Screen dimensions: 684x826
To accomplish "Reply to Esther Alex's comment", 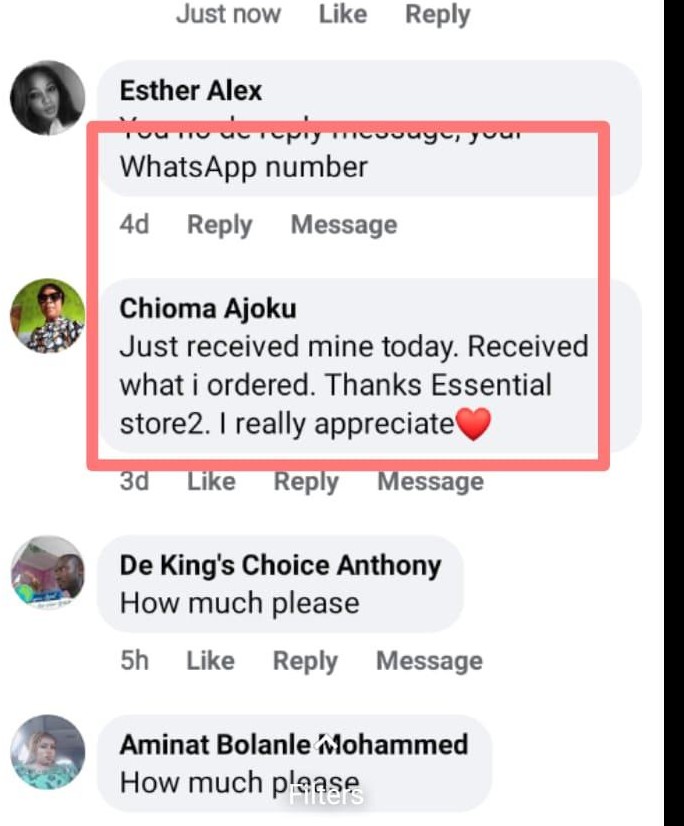I will coord(220,225).
